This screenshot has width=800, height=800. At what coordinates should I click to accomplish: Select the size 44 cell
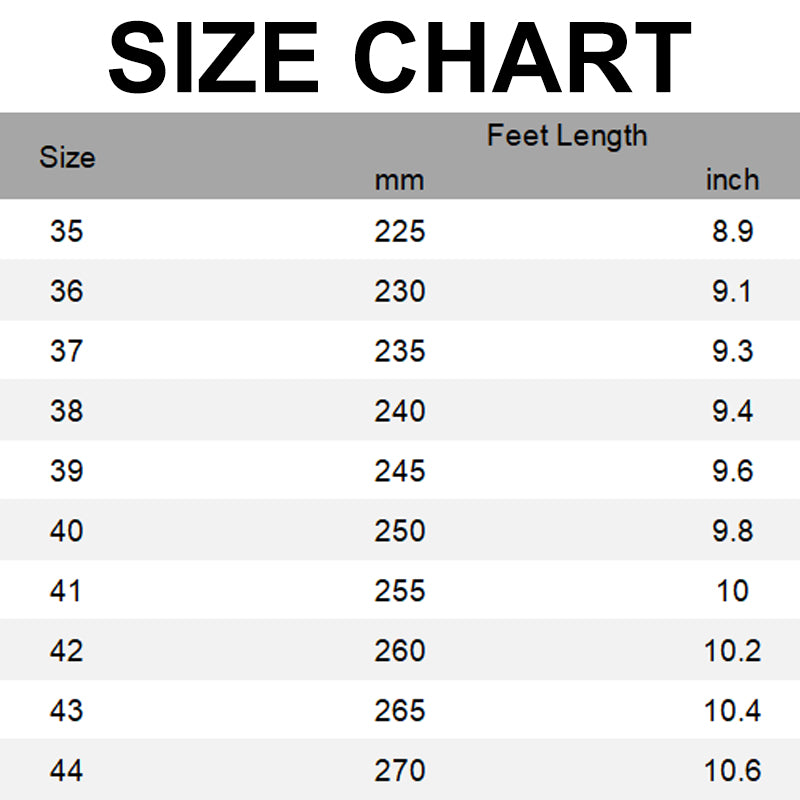pos(67,771)
